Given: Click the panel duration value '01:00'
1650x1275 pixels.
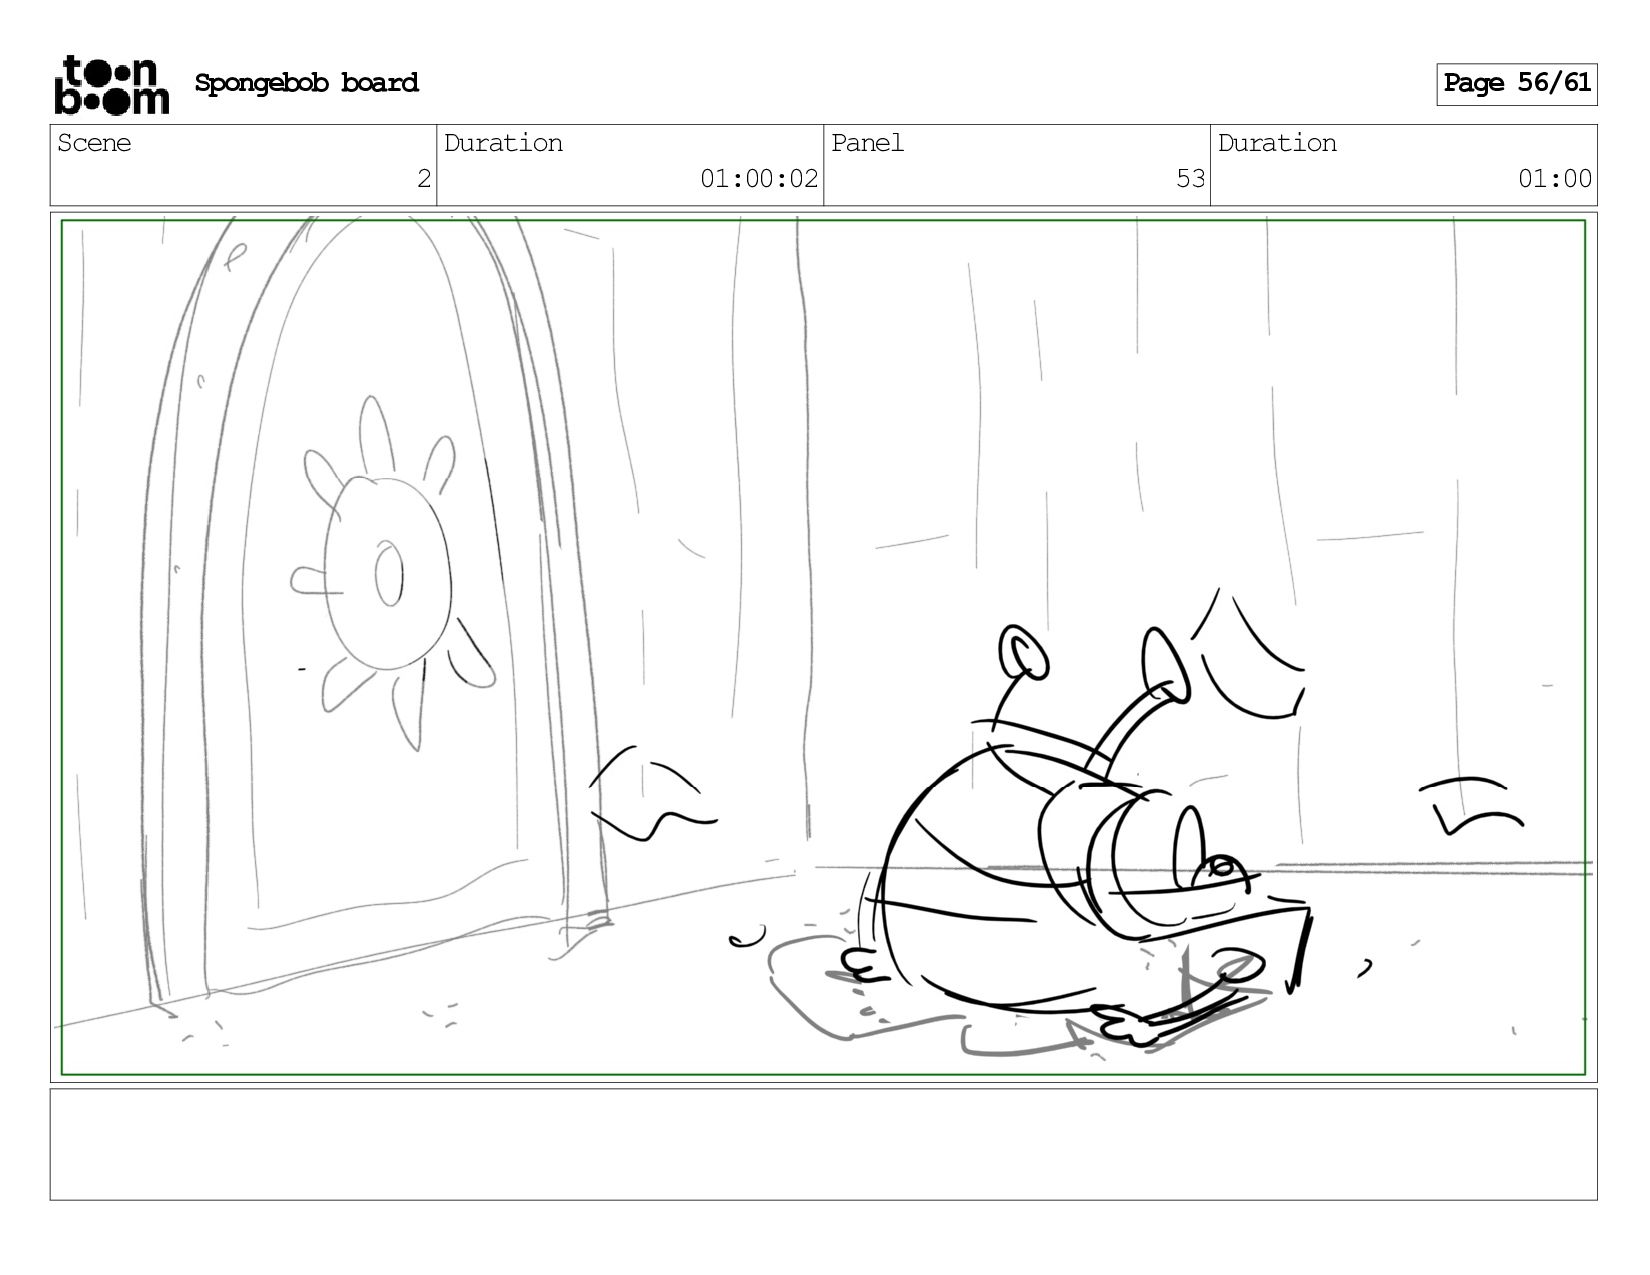Looking at the screenshot, I should [1554, 179].
